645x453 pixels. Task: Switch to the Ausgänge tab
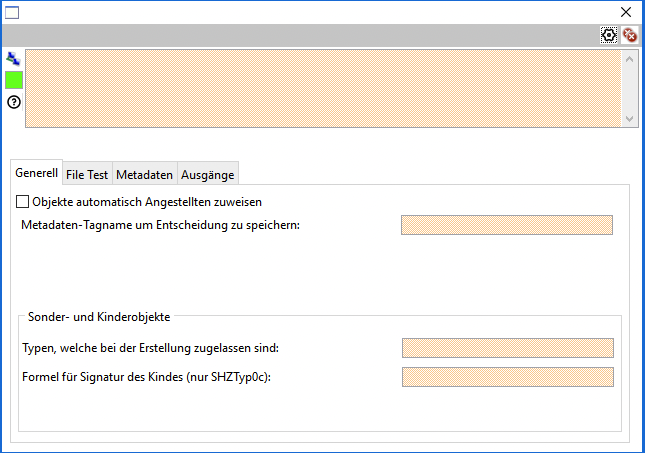(x=207, y=174)
